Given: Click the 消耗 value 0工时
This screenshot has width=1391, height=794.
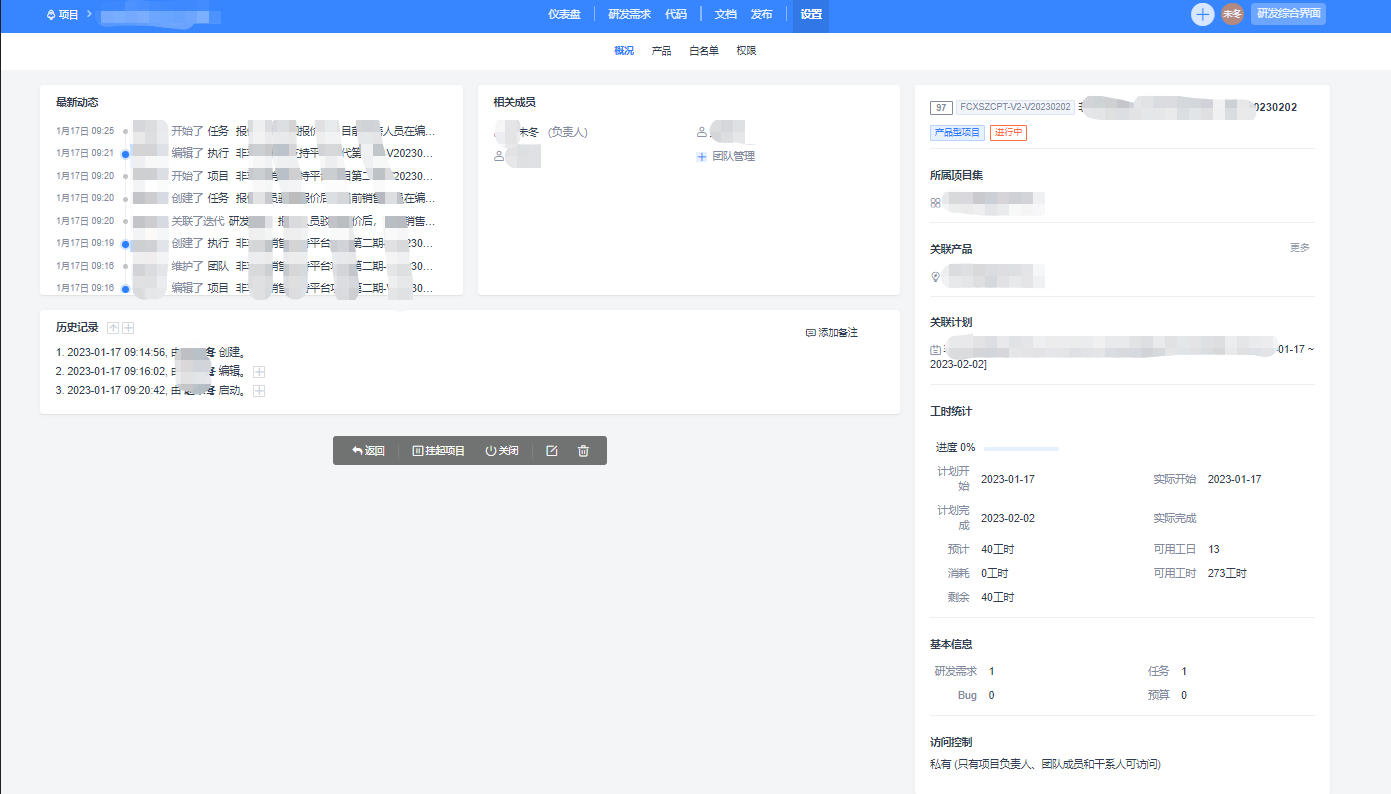Looking at the screenshot, I should coord(994,574).
